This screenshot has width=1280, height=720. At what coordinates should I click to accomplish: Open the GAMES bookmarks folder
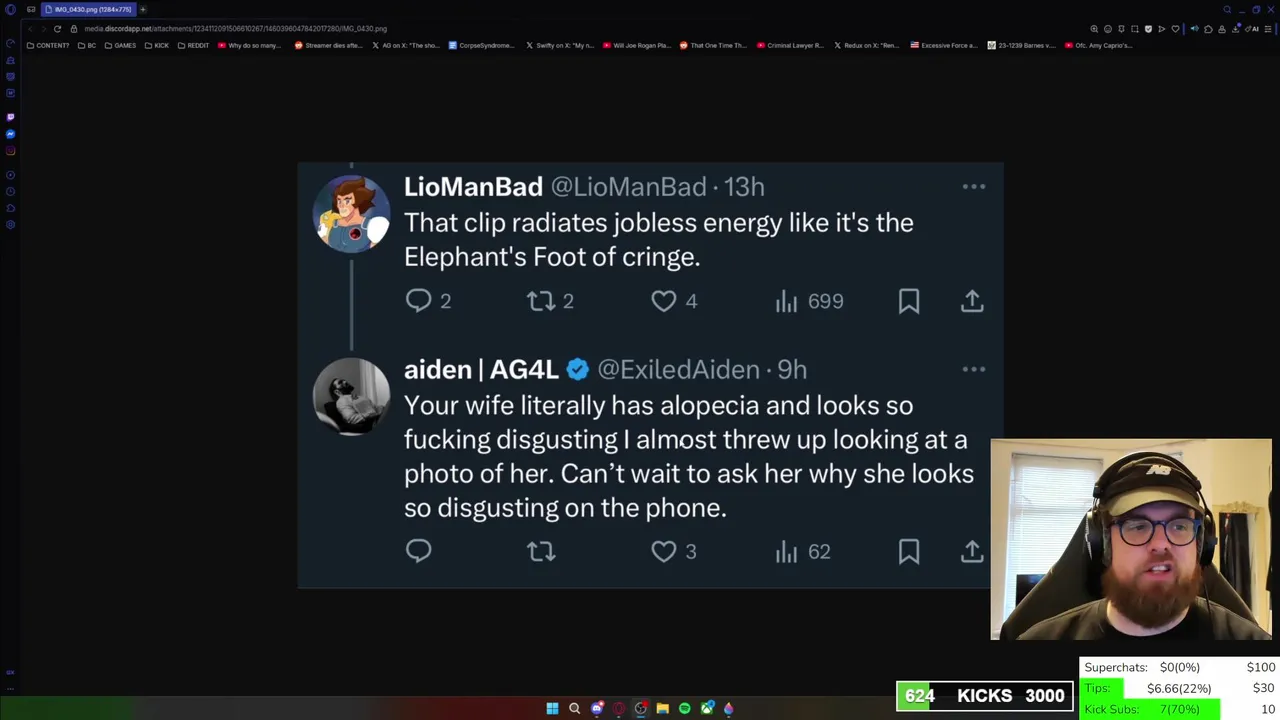tap(120, 45)
